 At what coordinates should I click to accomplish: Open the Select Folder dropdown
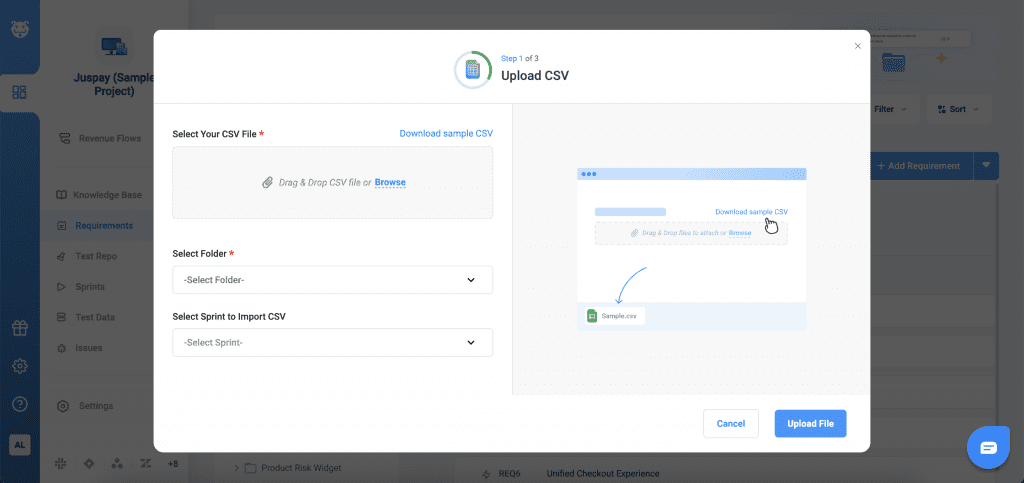(332, 280)
